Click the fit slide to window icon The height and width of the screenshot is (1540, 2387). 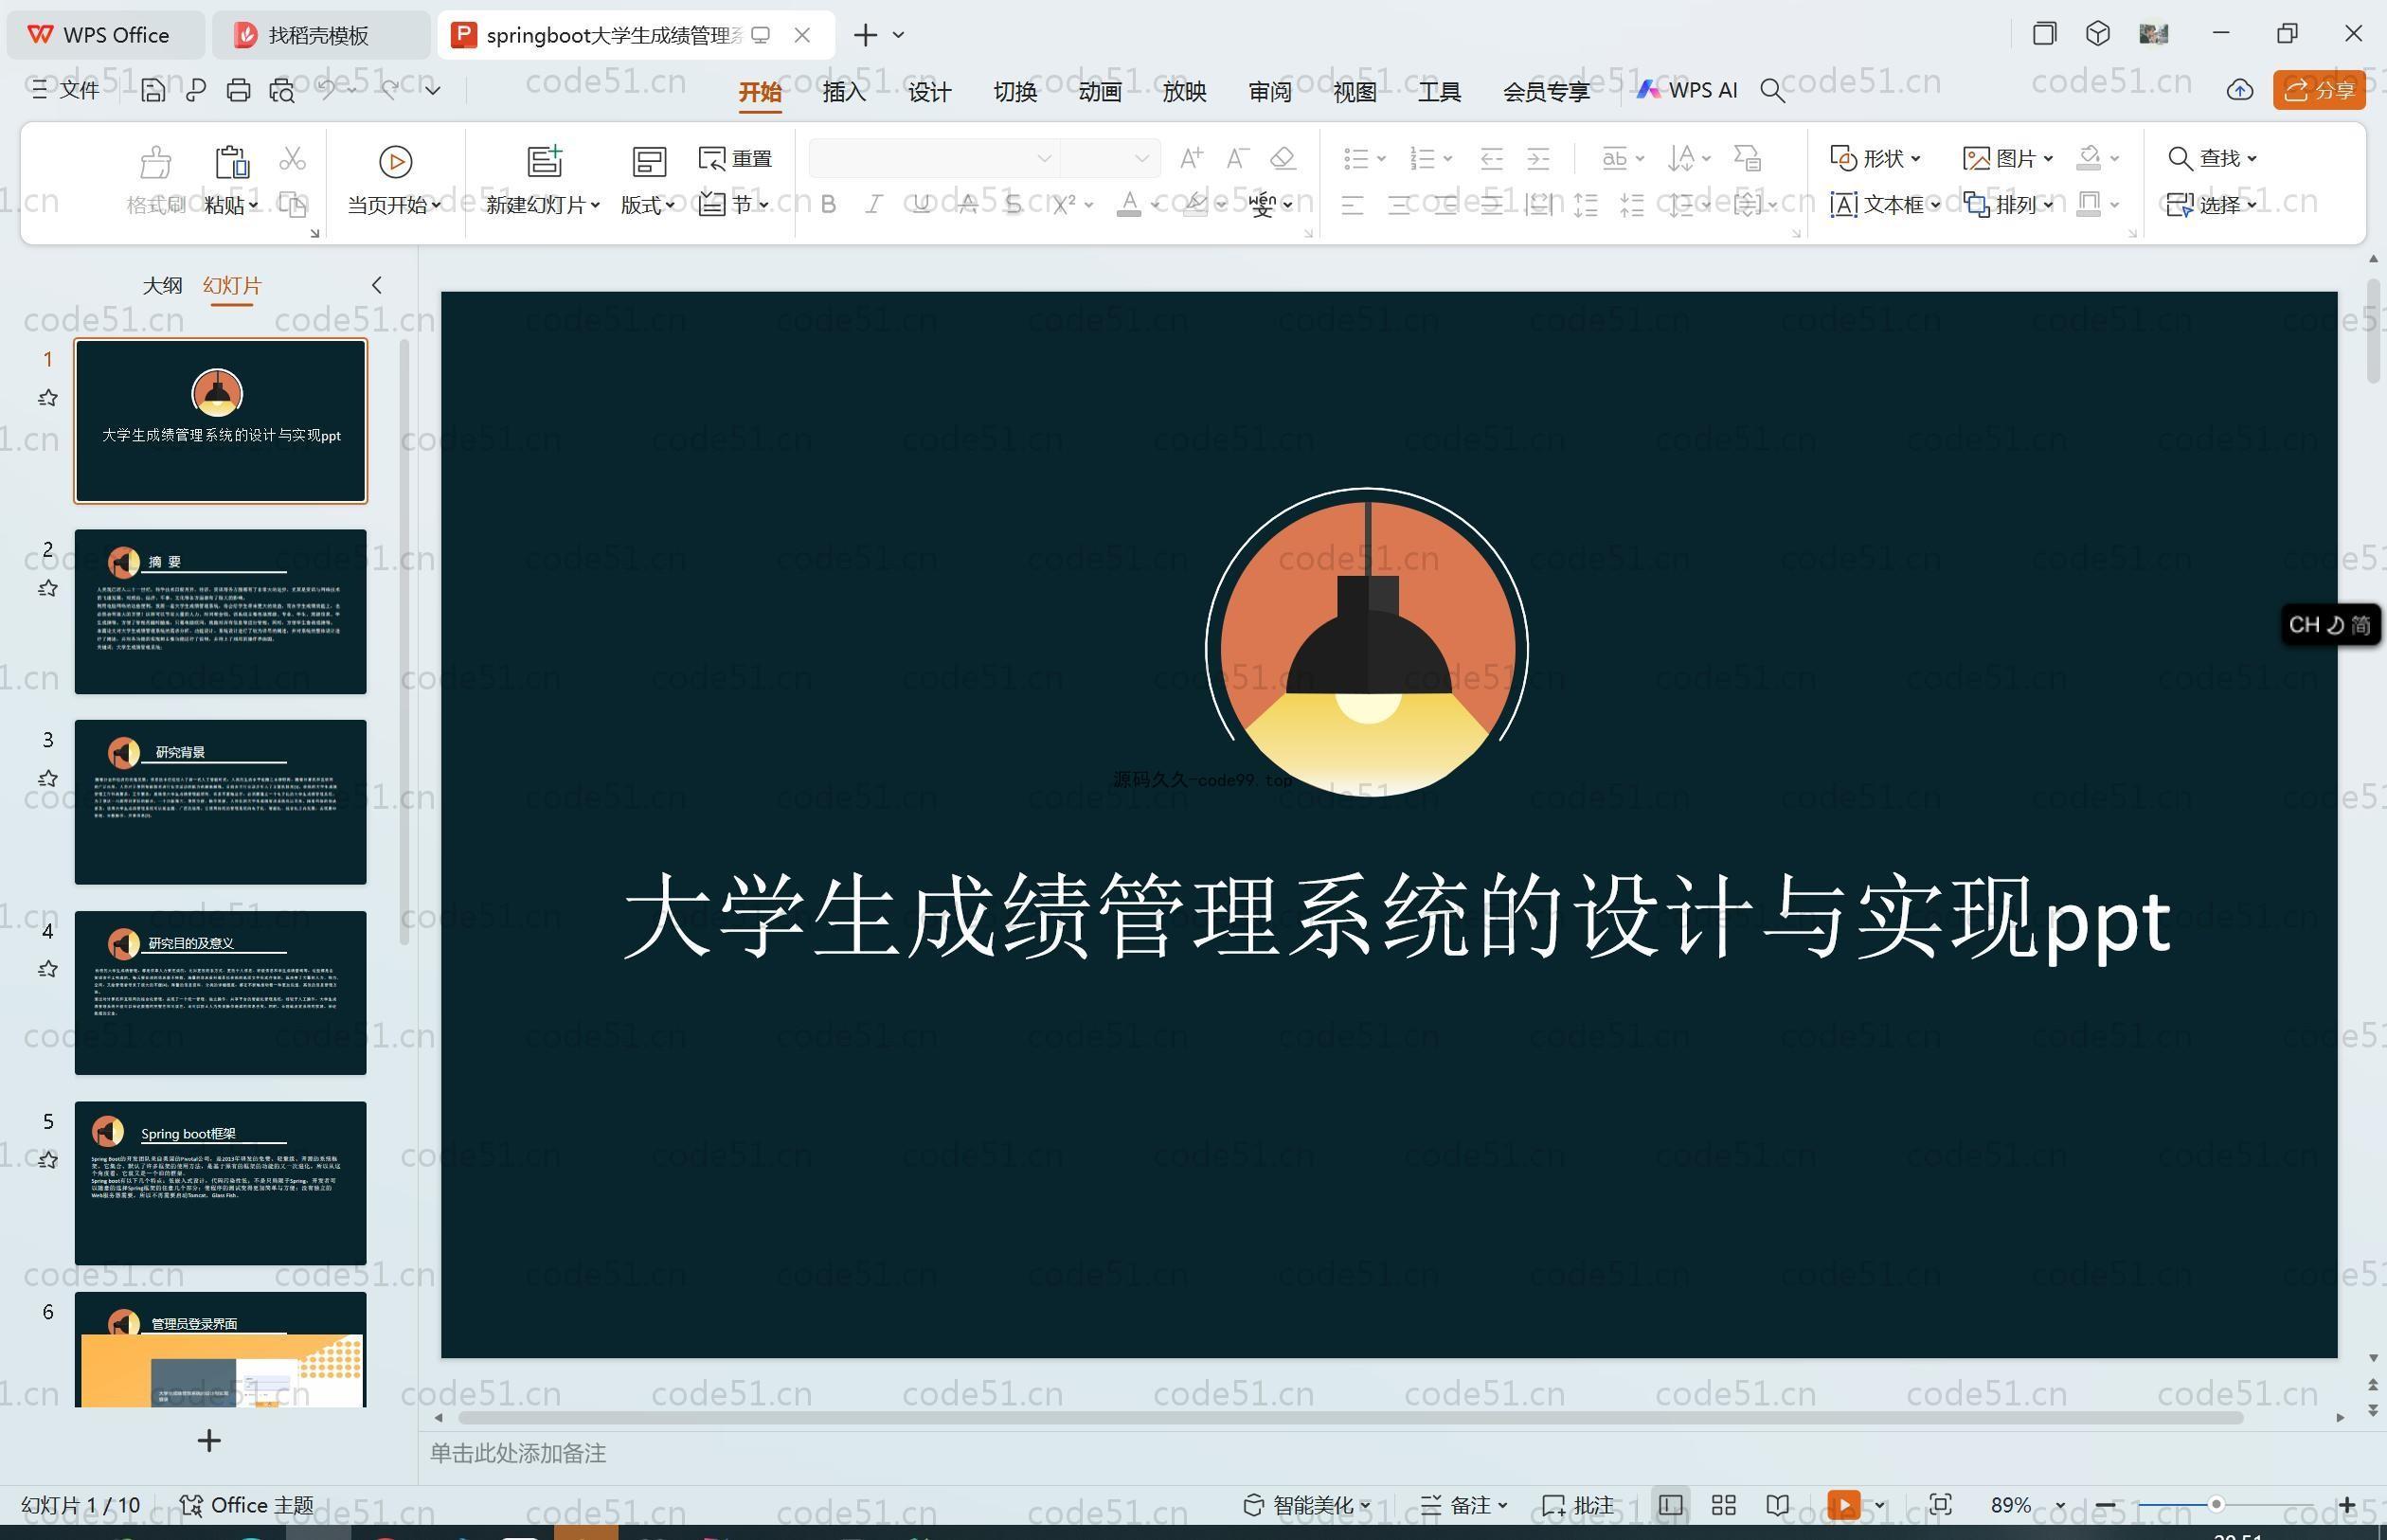tap(1940, 1505)
